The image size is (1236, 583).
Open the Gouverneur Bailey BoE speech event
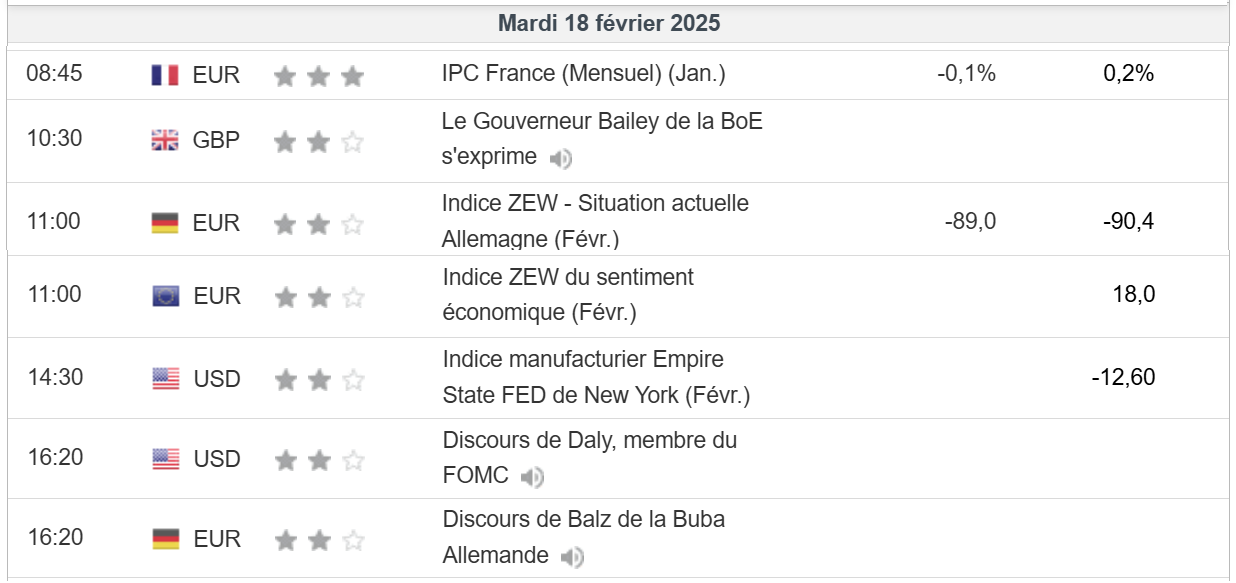pos(601,122)
